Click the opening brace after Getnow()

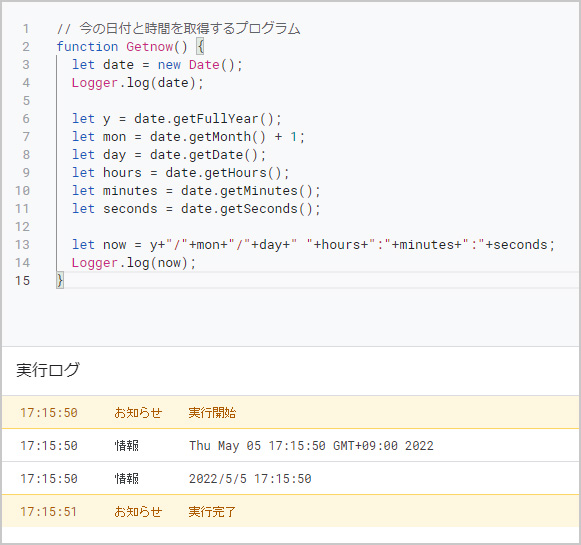(200, 47)
